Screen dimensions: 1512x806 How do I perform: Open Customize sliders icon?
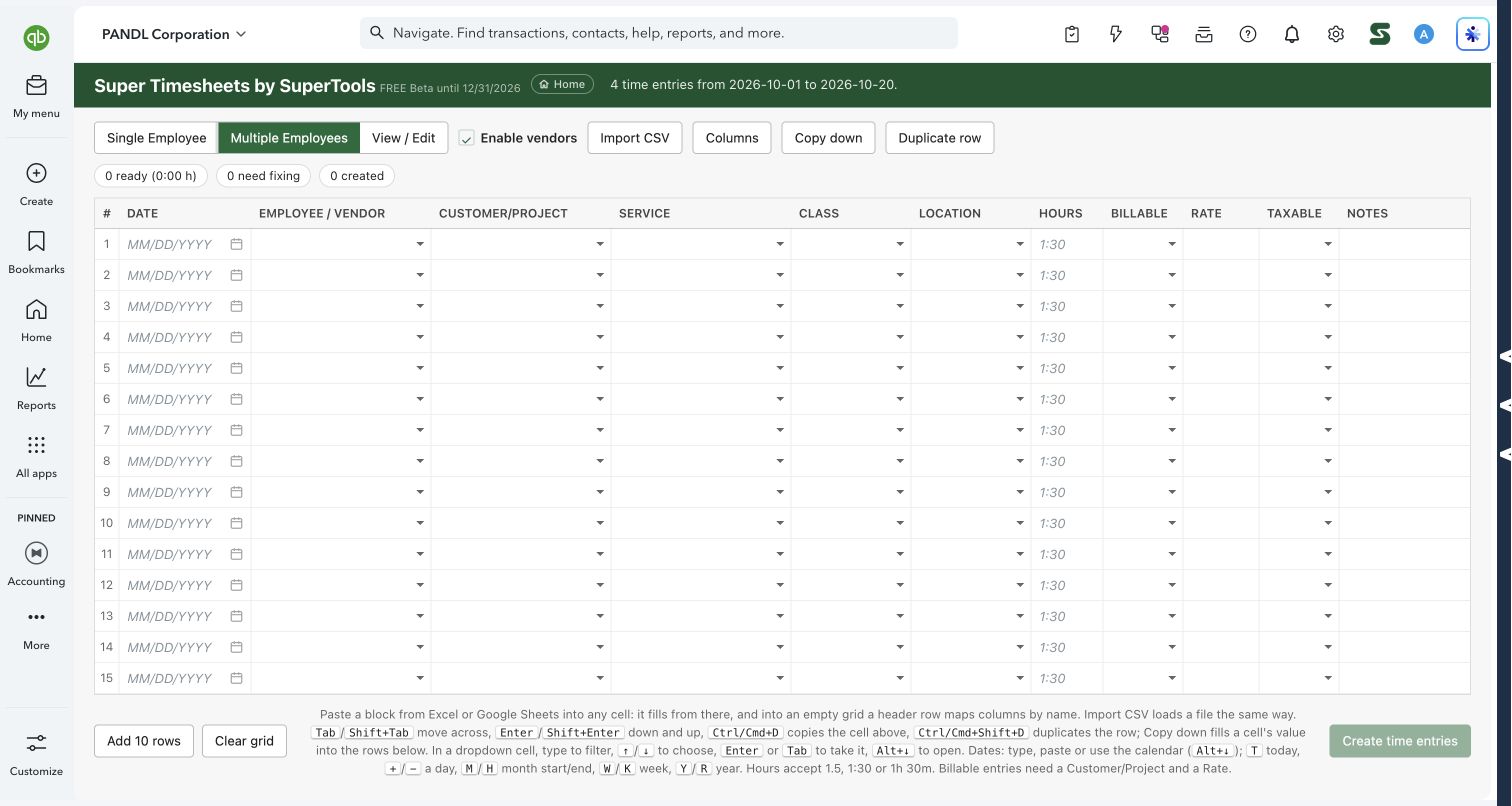click(36, 743)
